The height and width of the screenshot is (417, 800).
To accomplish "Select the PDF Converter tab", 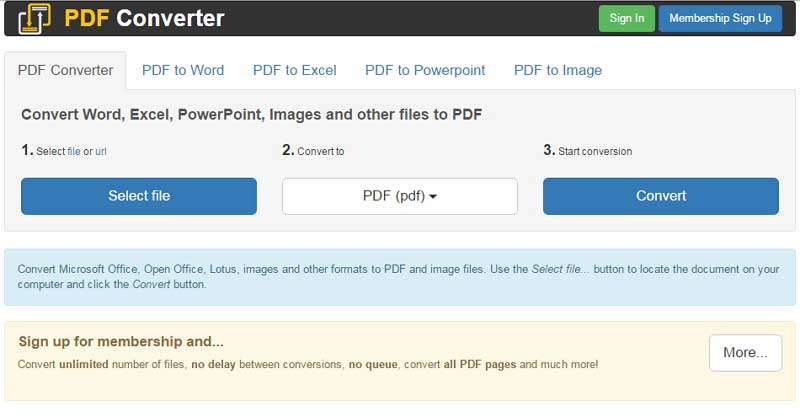I will (65, 70).
